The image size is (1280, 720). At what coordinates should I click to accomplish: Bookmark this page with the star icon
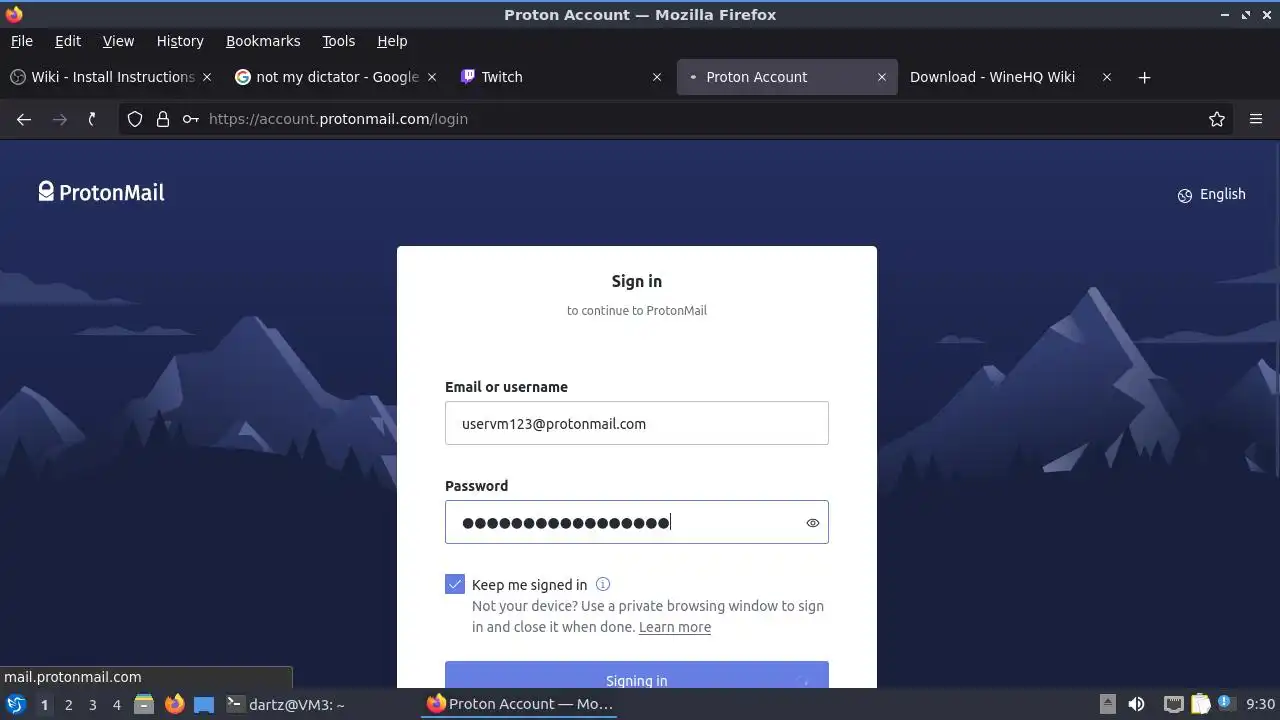pyautogui.click(x=1217, y=119)
